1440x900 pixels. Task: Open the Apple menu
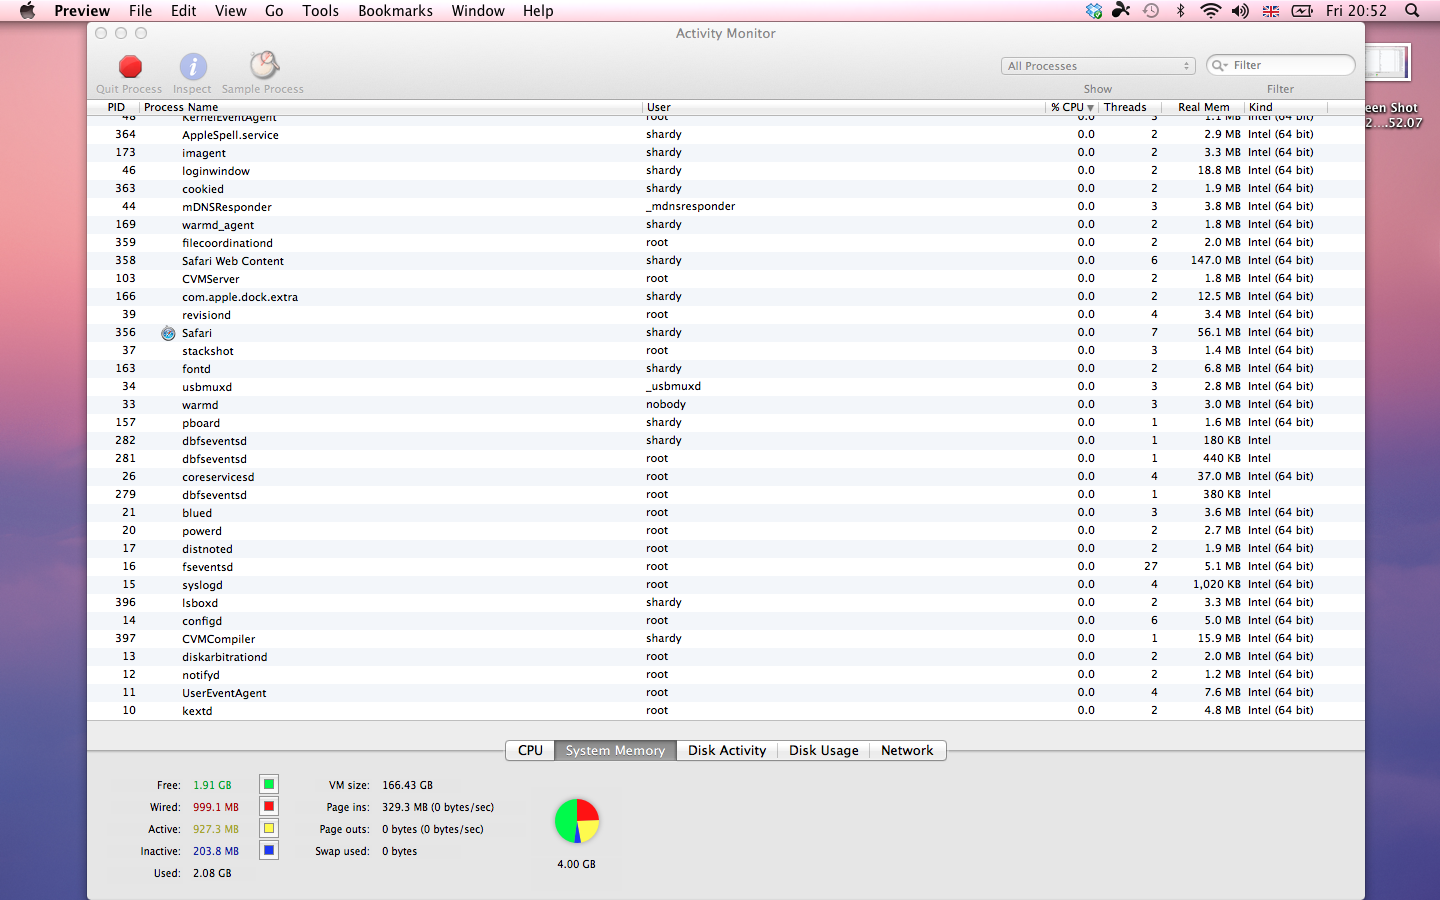[27, 11]
